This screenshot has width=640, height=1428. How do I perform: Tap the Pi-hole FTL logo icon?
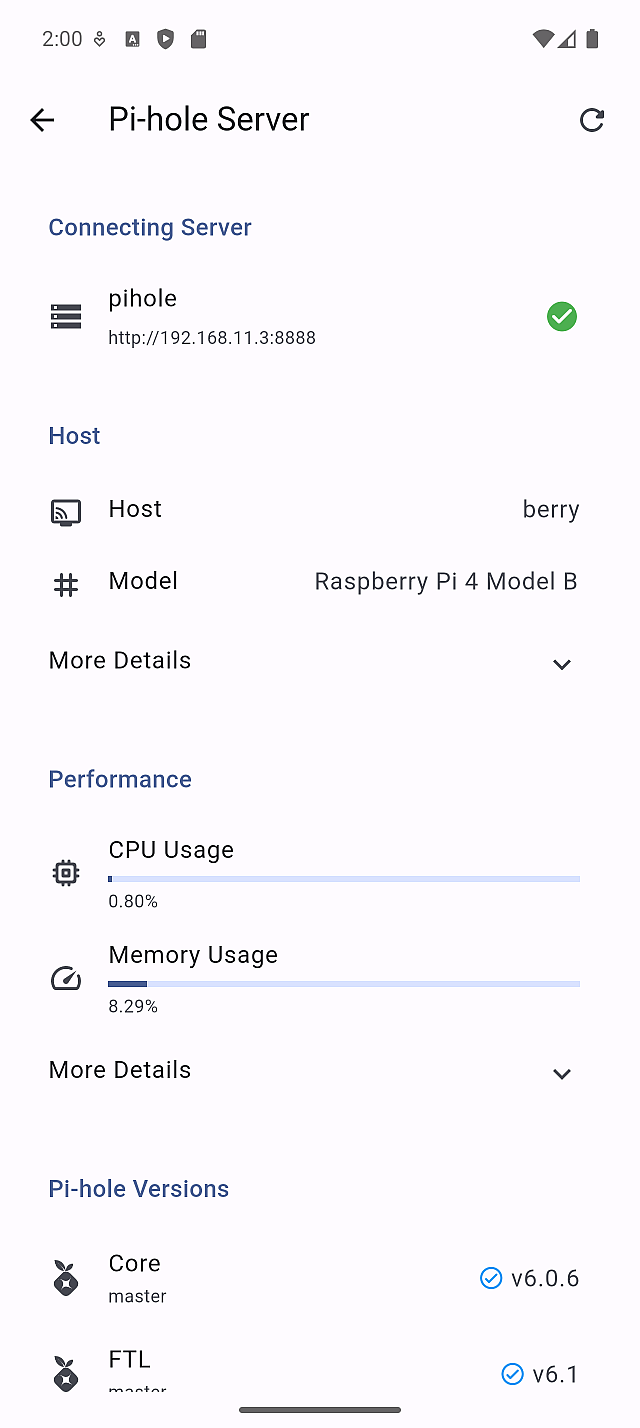pyautogui.click(x=66, y=1373)
